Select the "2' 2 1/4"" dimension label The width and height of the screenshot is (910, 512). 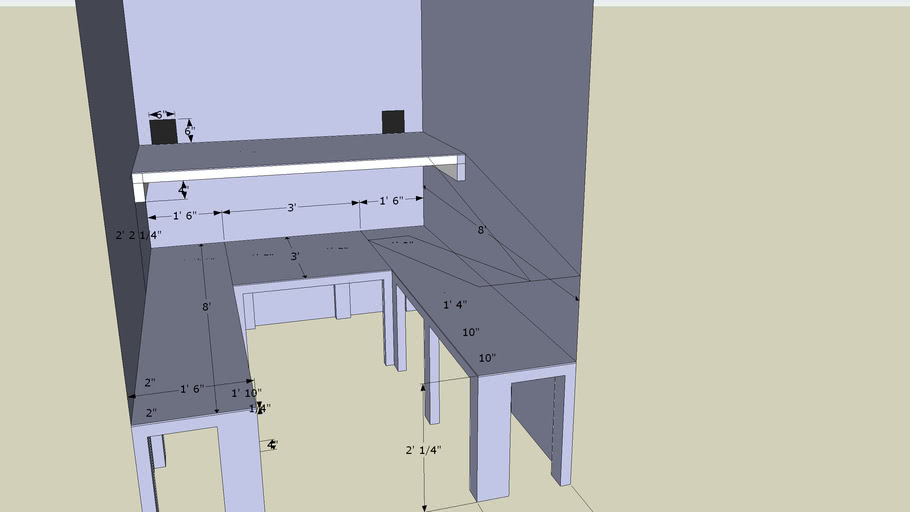tap(138, 234)
